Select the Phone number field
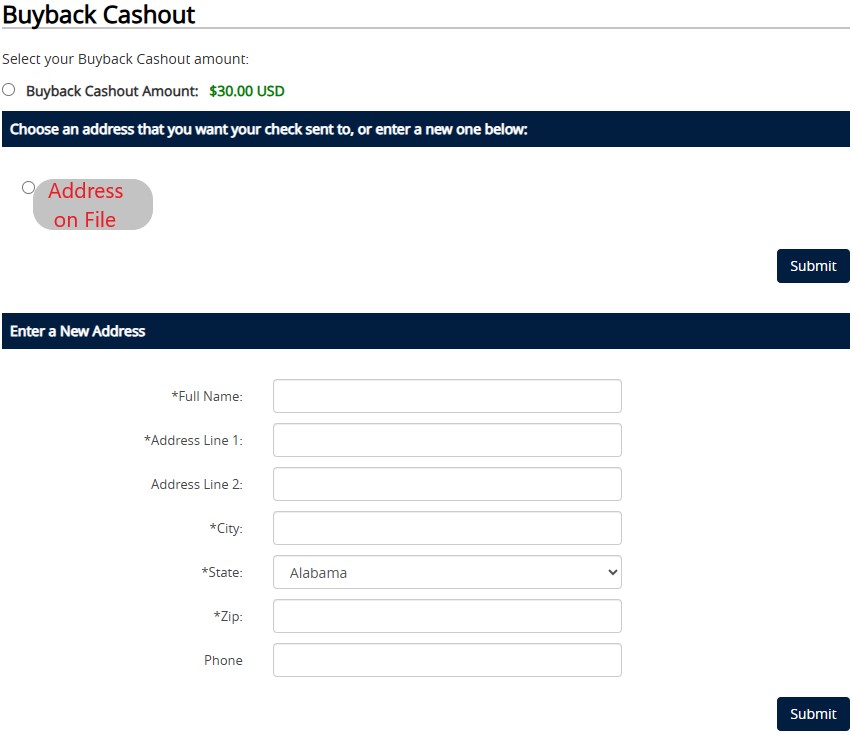 [x=447, y=660]
